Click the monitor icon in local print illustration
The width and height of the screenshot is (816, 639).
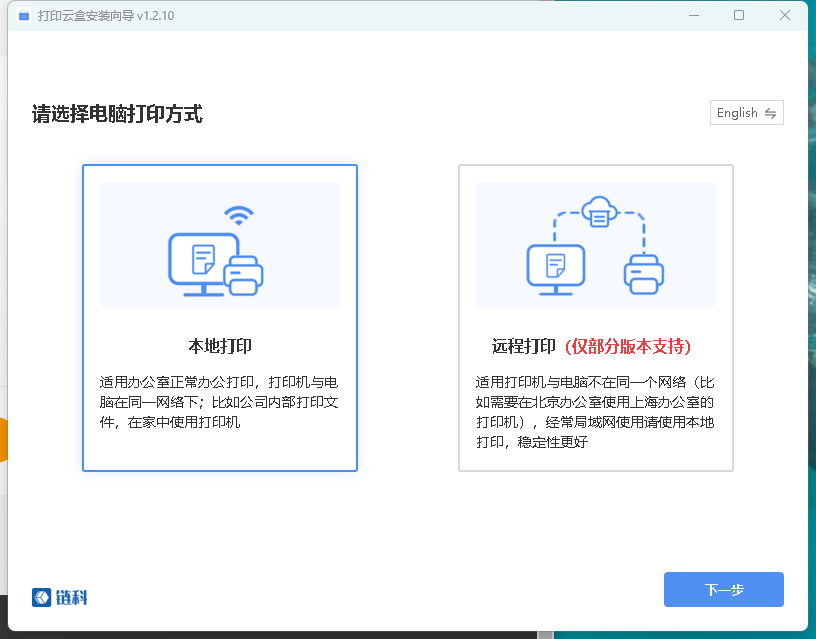pyautogui.click(x=201, y=262)
